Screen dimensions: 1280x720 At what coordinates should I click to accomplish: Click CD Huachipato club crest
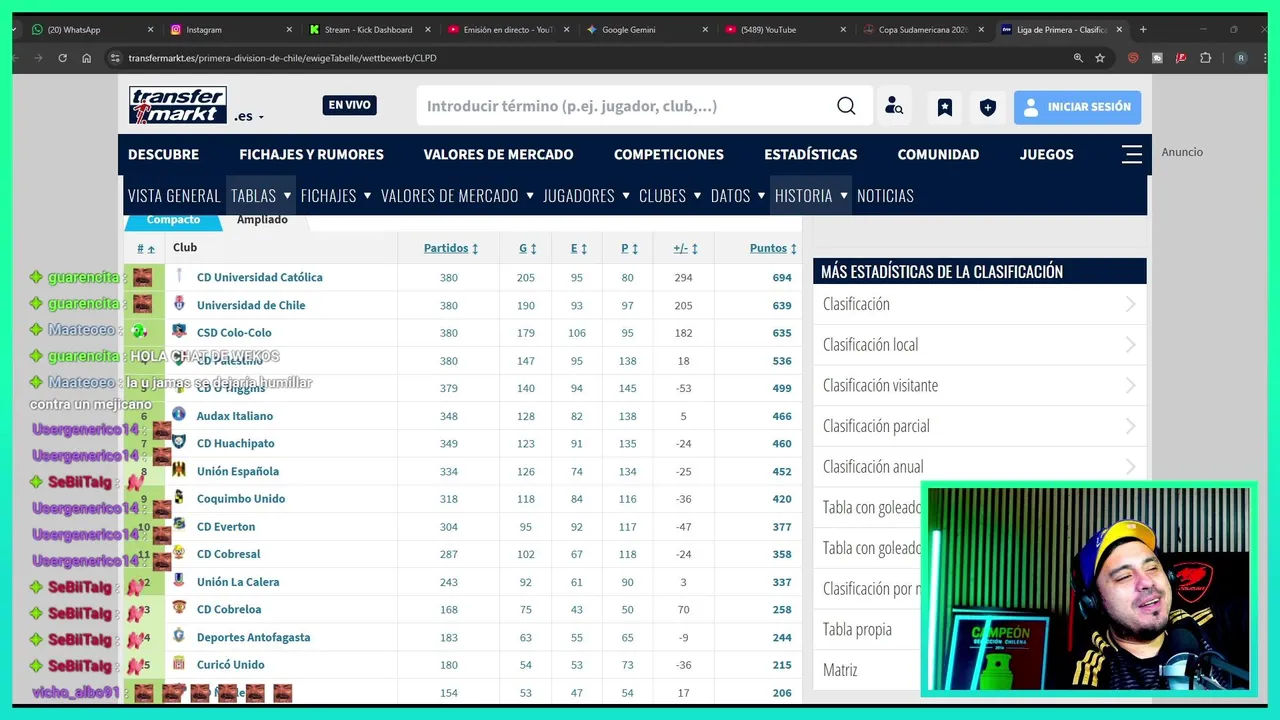coord(179,443)
